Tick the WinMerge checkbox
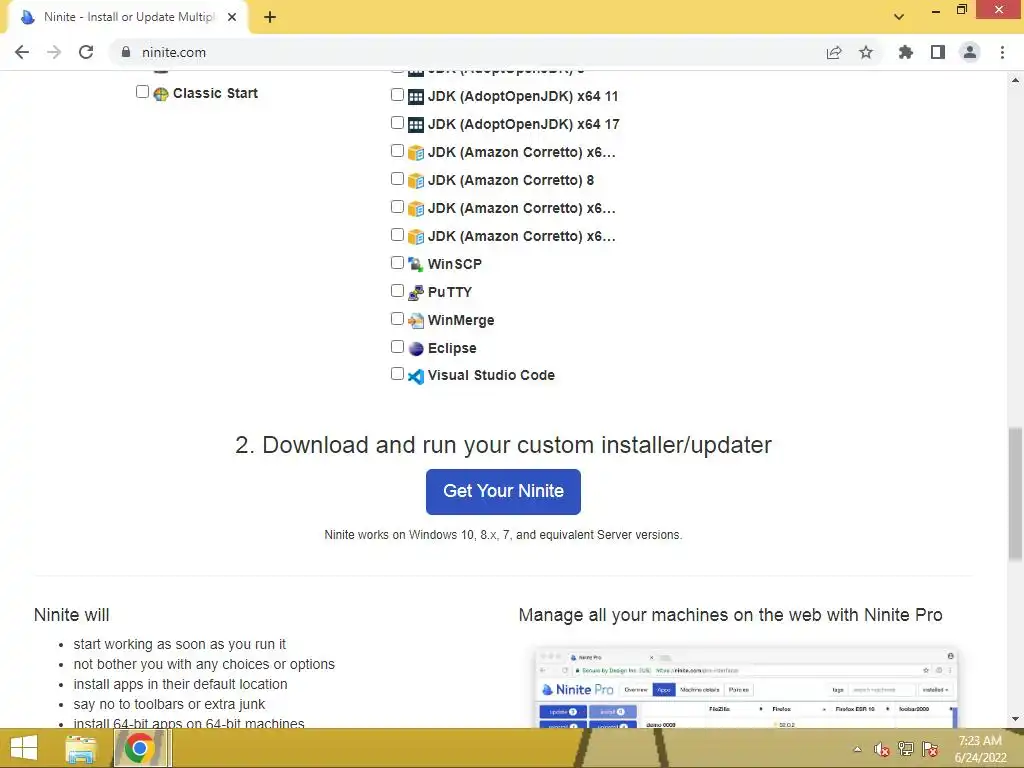 pyautogui.click(x=397, y=319)
